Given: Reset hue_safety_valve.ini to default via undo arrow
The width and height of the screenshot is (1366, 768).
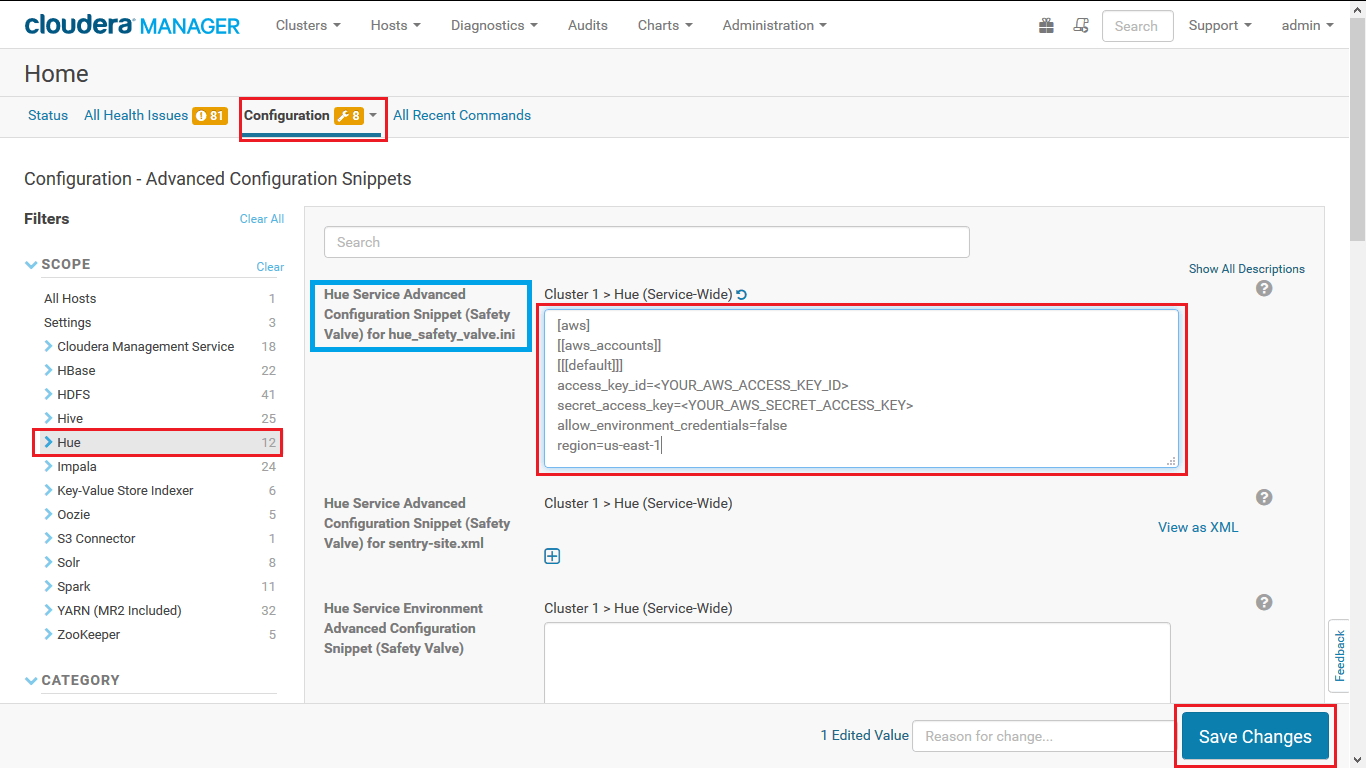Looking at the screenshot, I should (x=742, y=295).
